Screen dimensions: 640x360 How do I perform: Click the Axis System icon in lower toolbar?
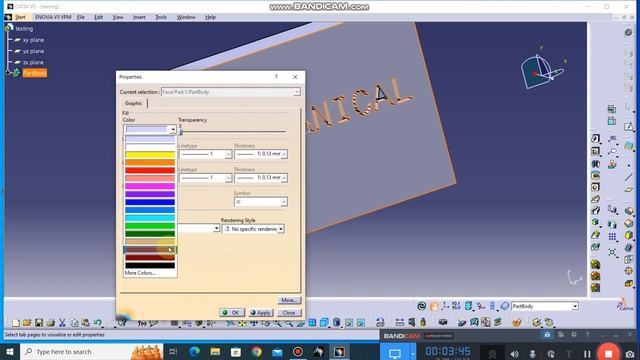[445, 306]
